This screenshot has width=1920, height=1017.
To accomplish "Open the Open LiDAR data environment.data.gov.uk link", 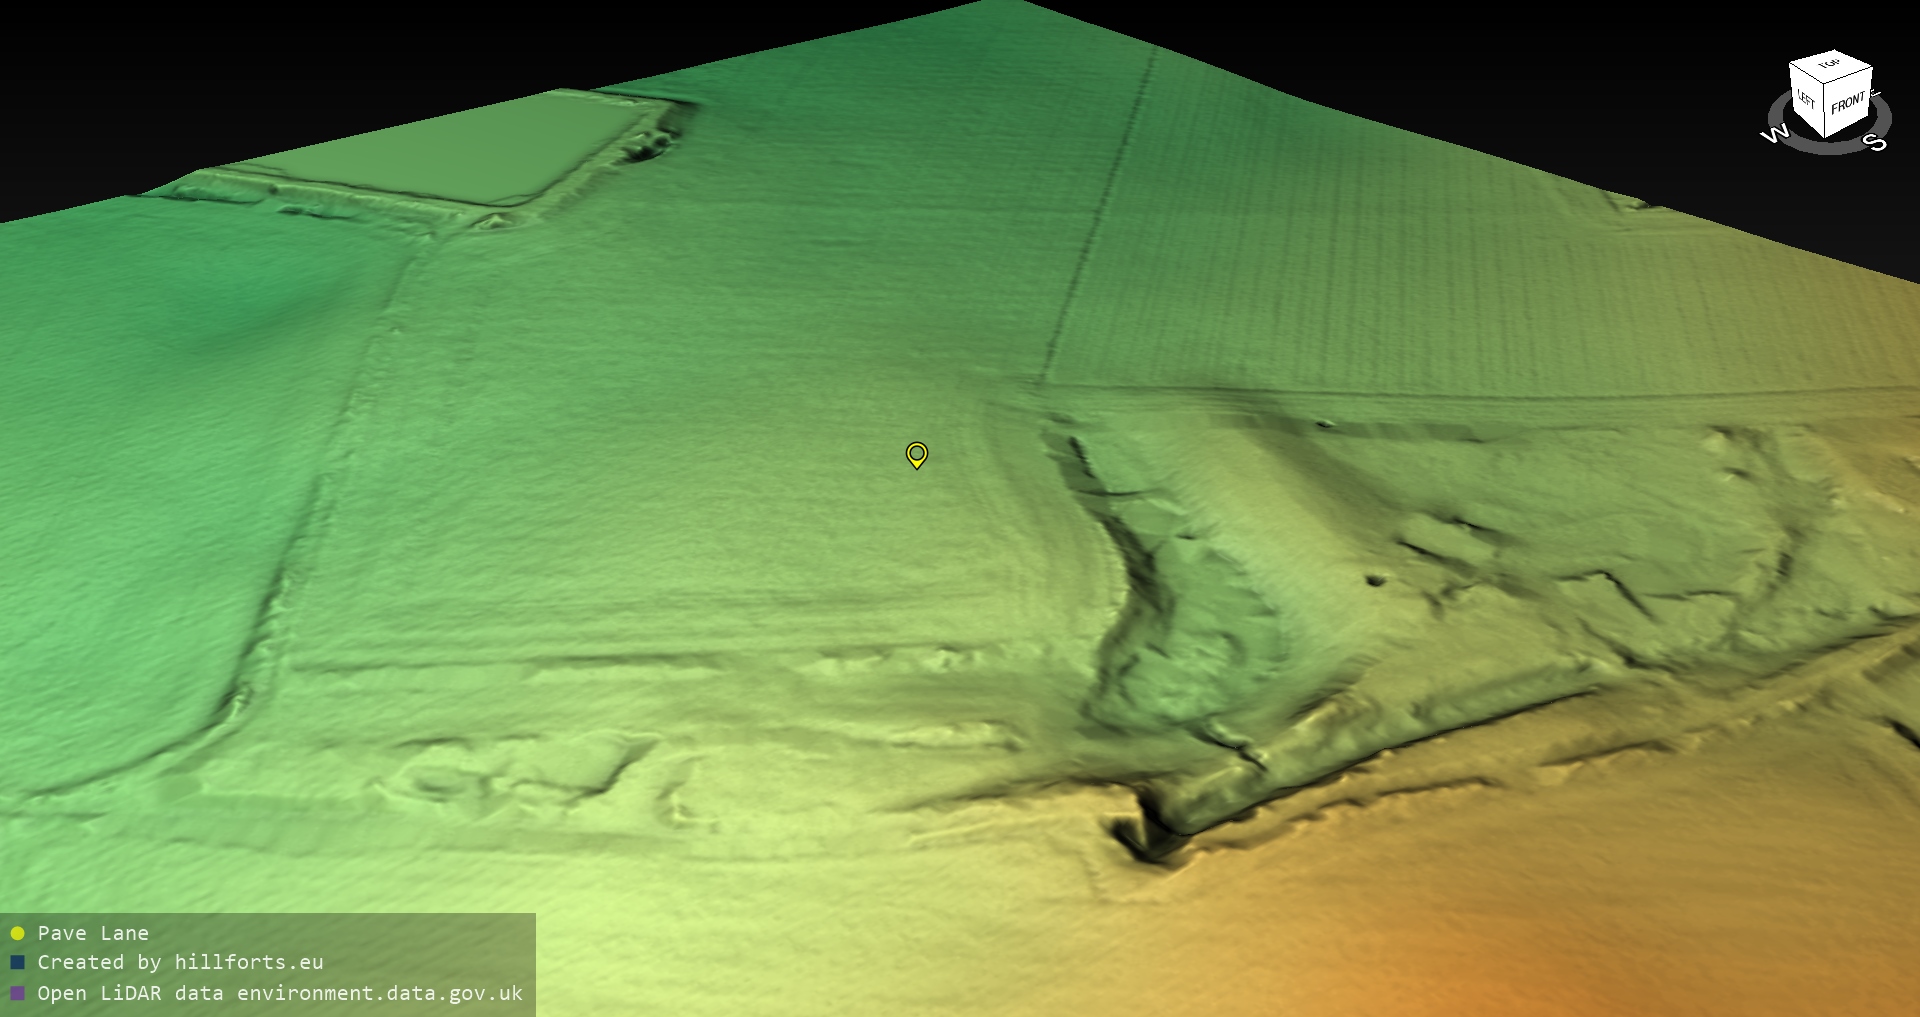I will click(x=280, y=993).
